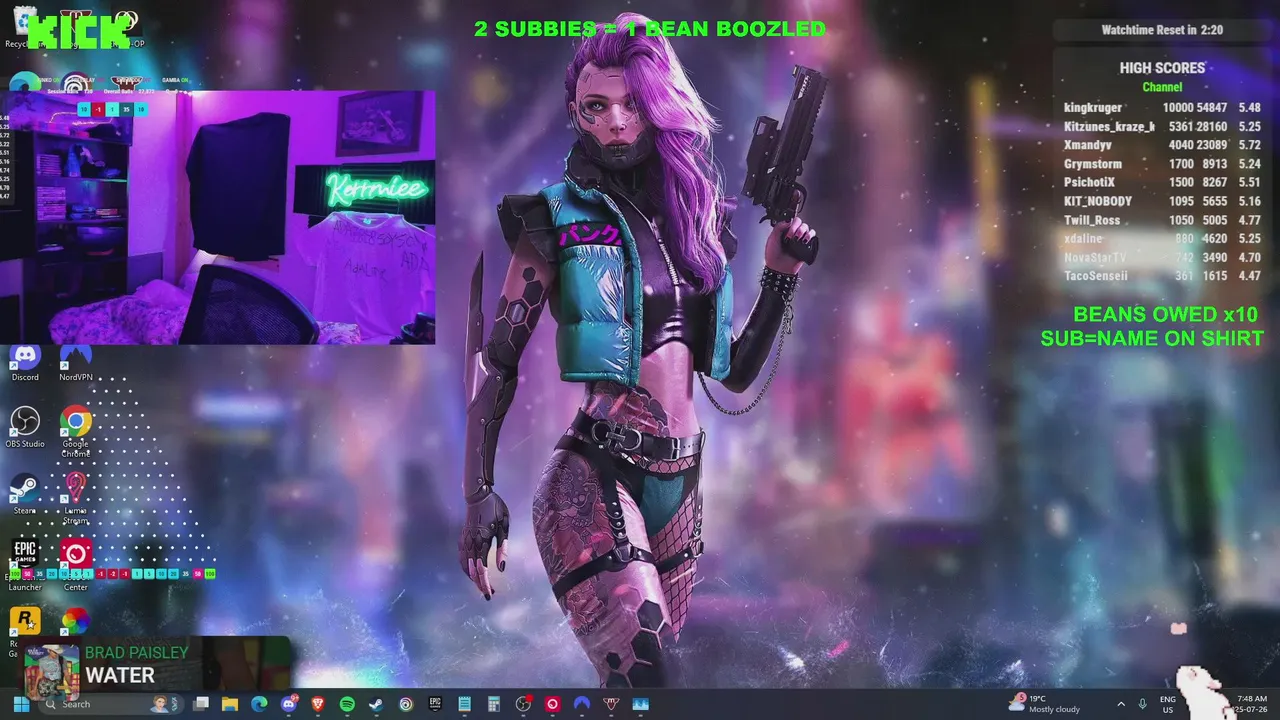The width and height of the screenshot is (1280, 720).
Task: Click the microphone tray icon
Action: pyautogui.click(x=1142, y=704)
